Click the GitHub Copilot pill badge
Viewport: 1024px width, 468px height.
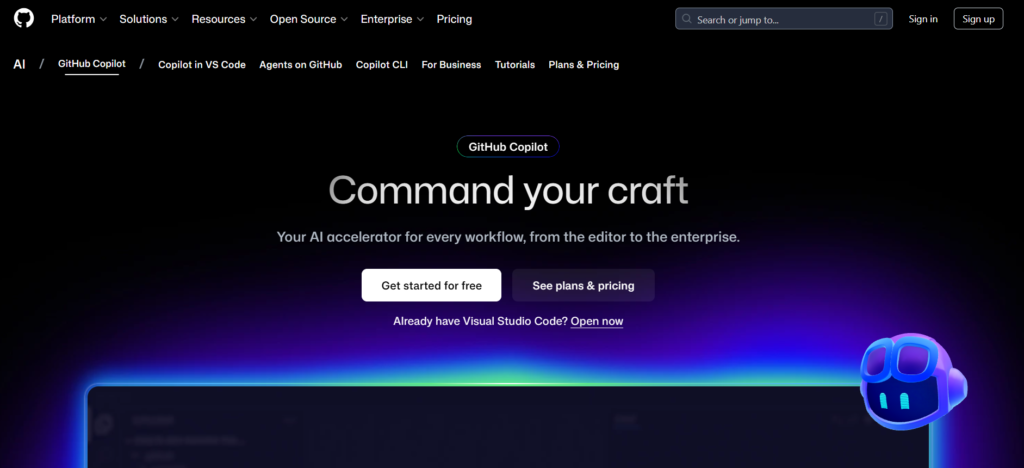(508, 147)
